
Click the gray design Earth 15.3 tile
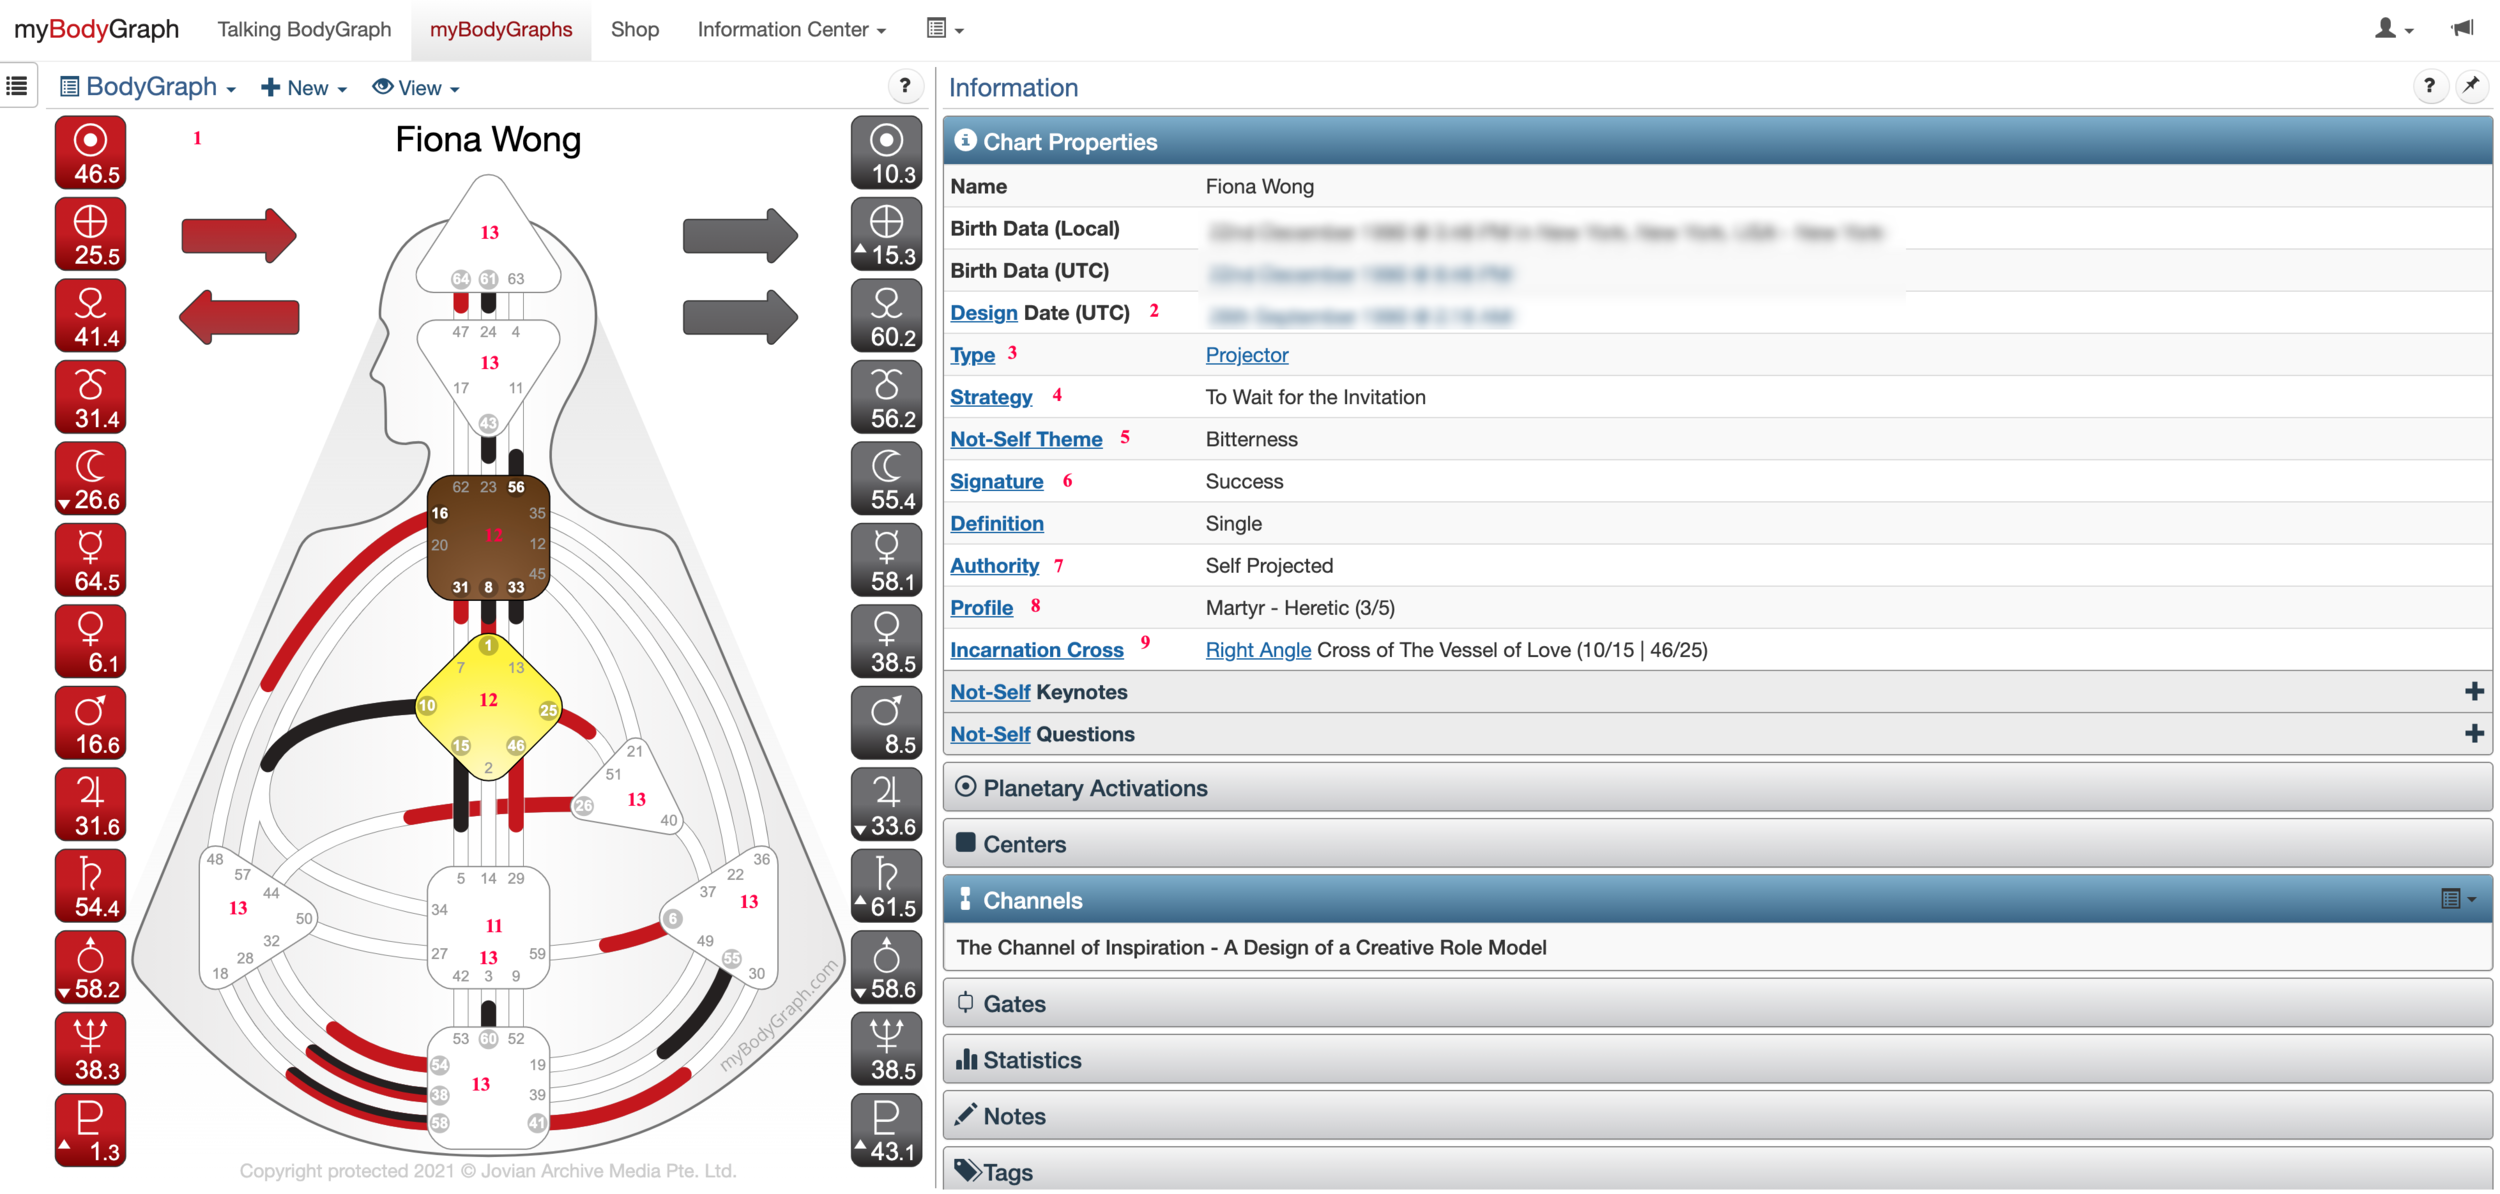tap(886, 234)
